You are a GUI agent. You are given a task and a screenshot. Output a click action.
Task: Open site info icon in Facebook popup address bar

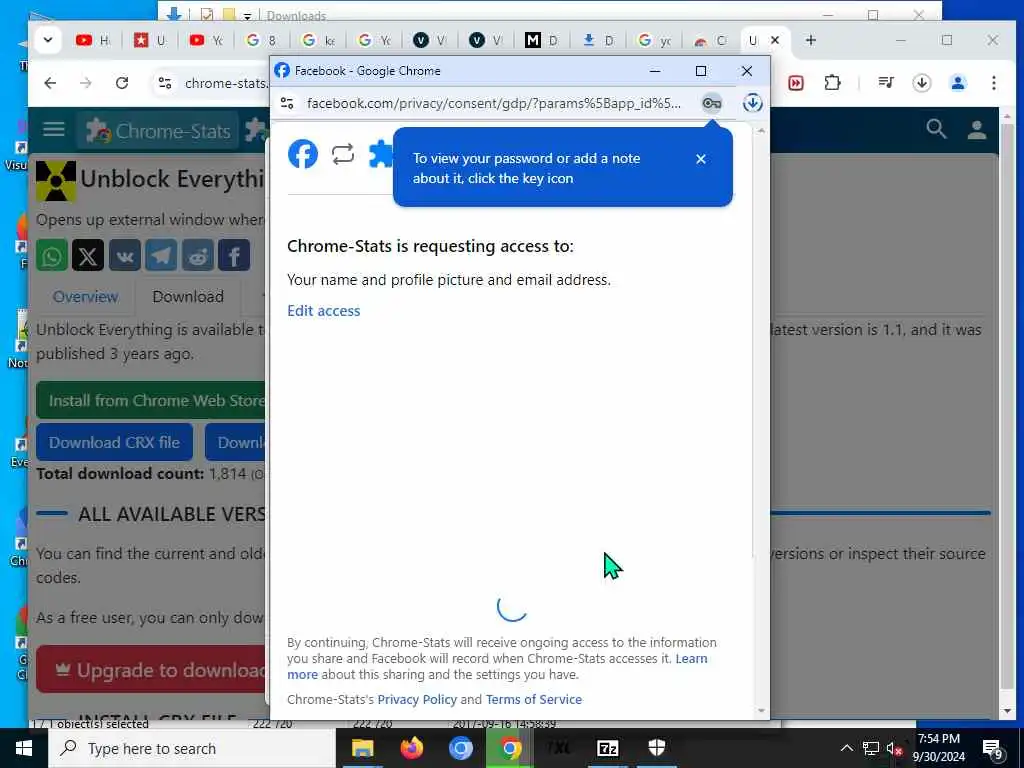(287, 103)
